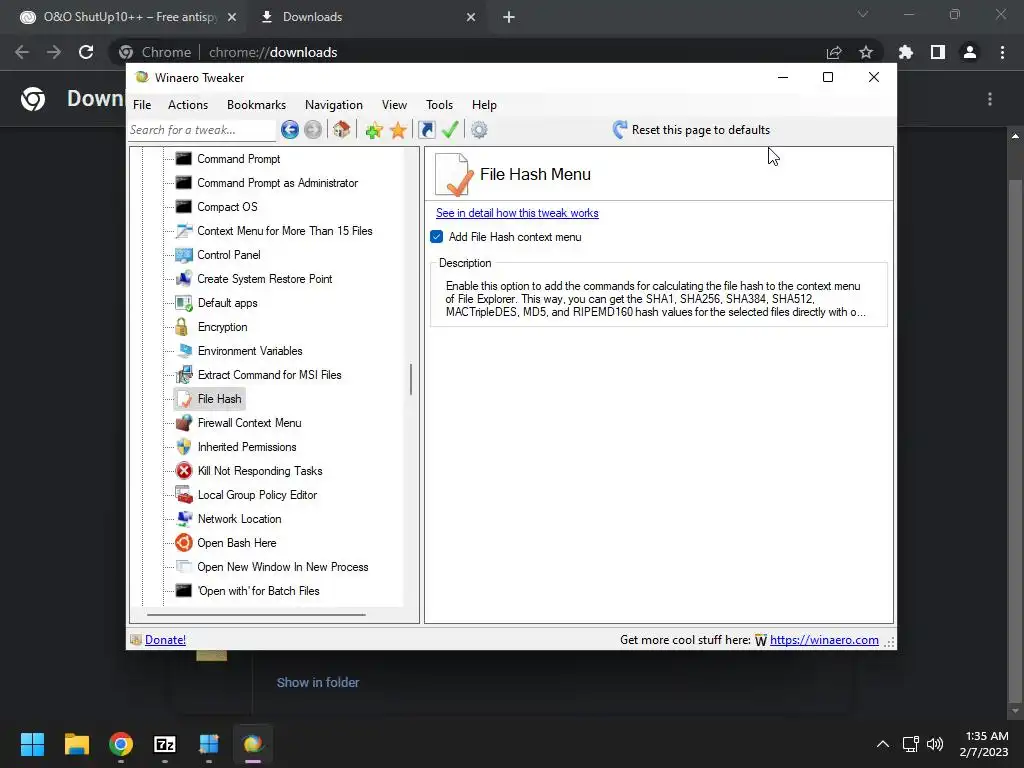Bookmark this page with Chrome star icon
This screenshot has width=1024, height=768.
[866, 52]
